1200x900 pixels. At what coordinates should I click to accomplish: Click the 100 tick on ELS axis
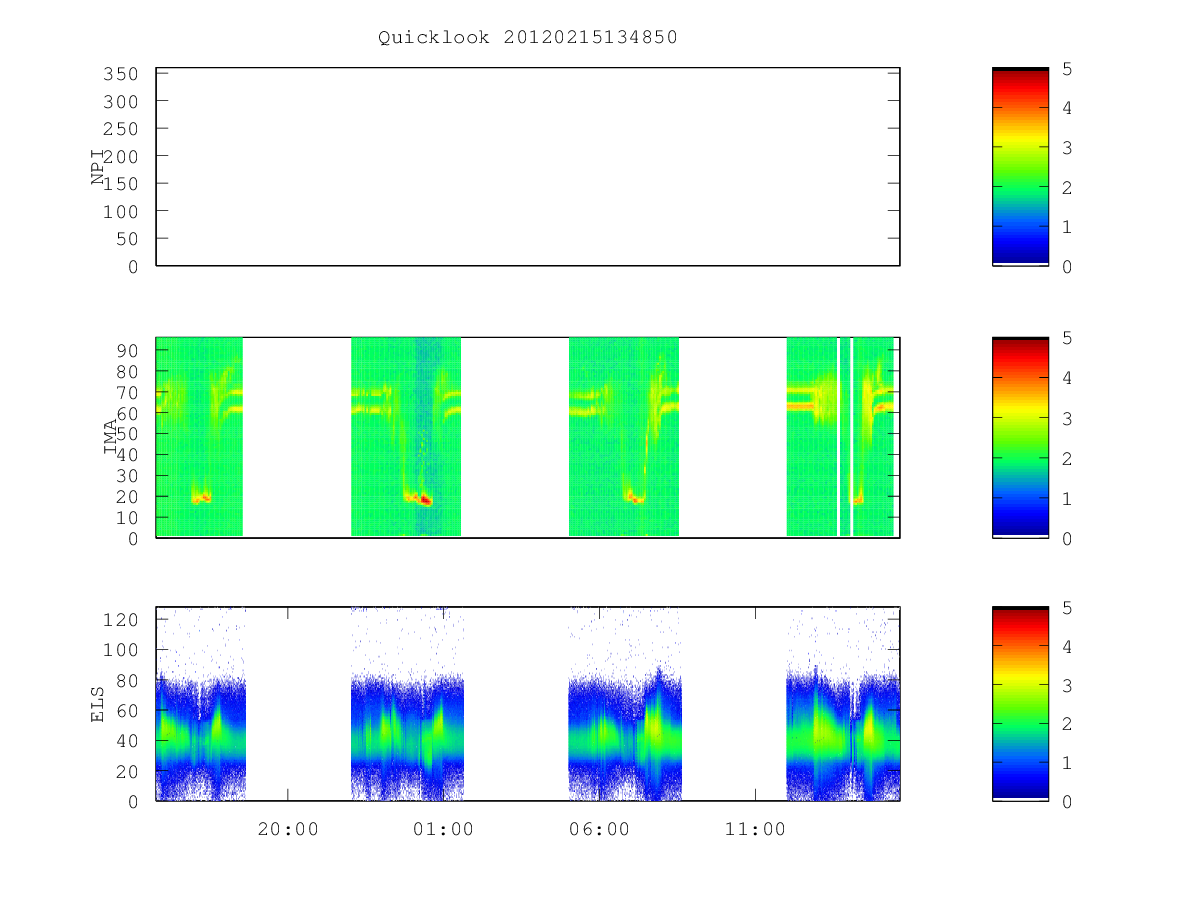coord(122,650)
